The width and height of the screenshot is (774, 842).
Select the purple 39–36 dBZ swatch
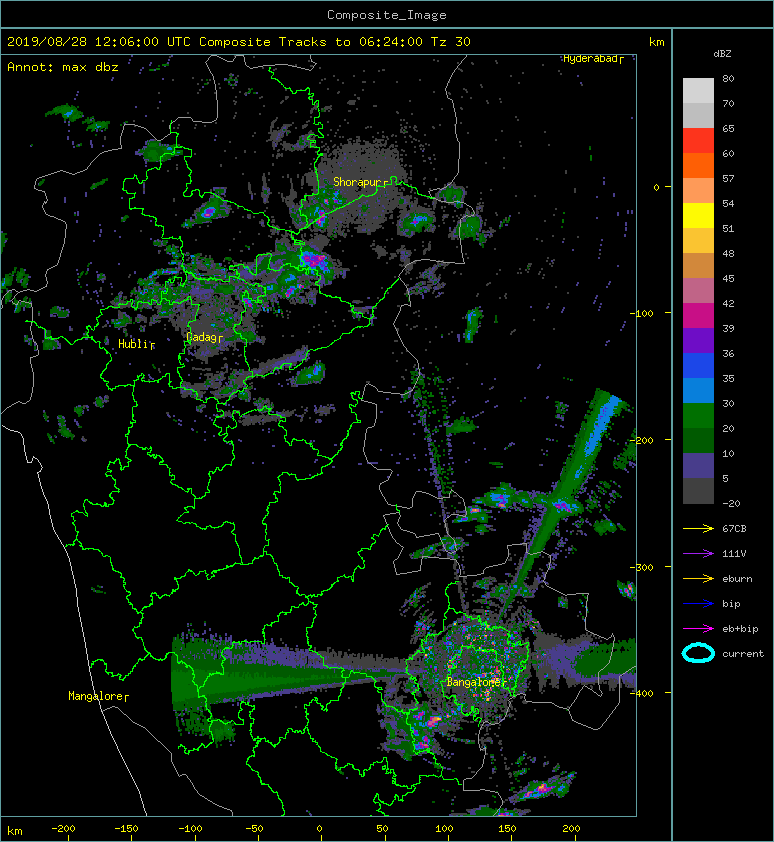coord(698,340)
